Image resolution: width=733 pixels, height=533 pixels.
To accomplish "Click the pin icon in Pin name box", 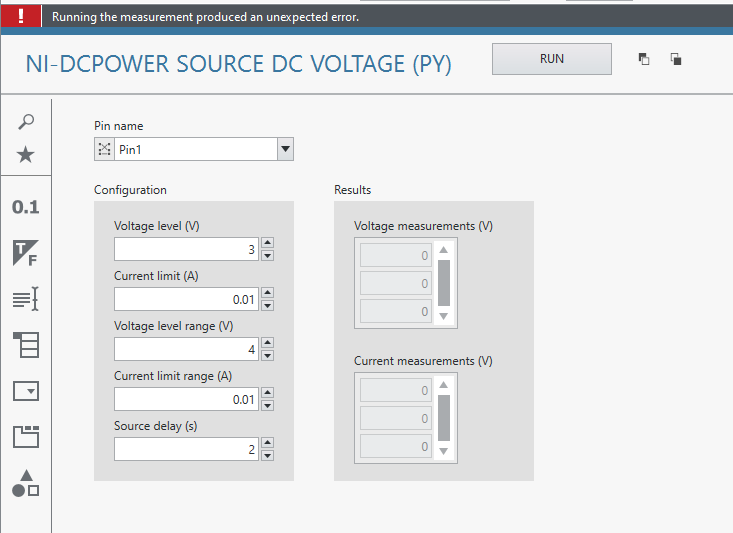I will 104,149.
